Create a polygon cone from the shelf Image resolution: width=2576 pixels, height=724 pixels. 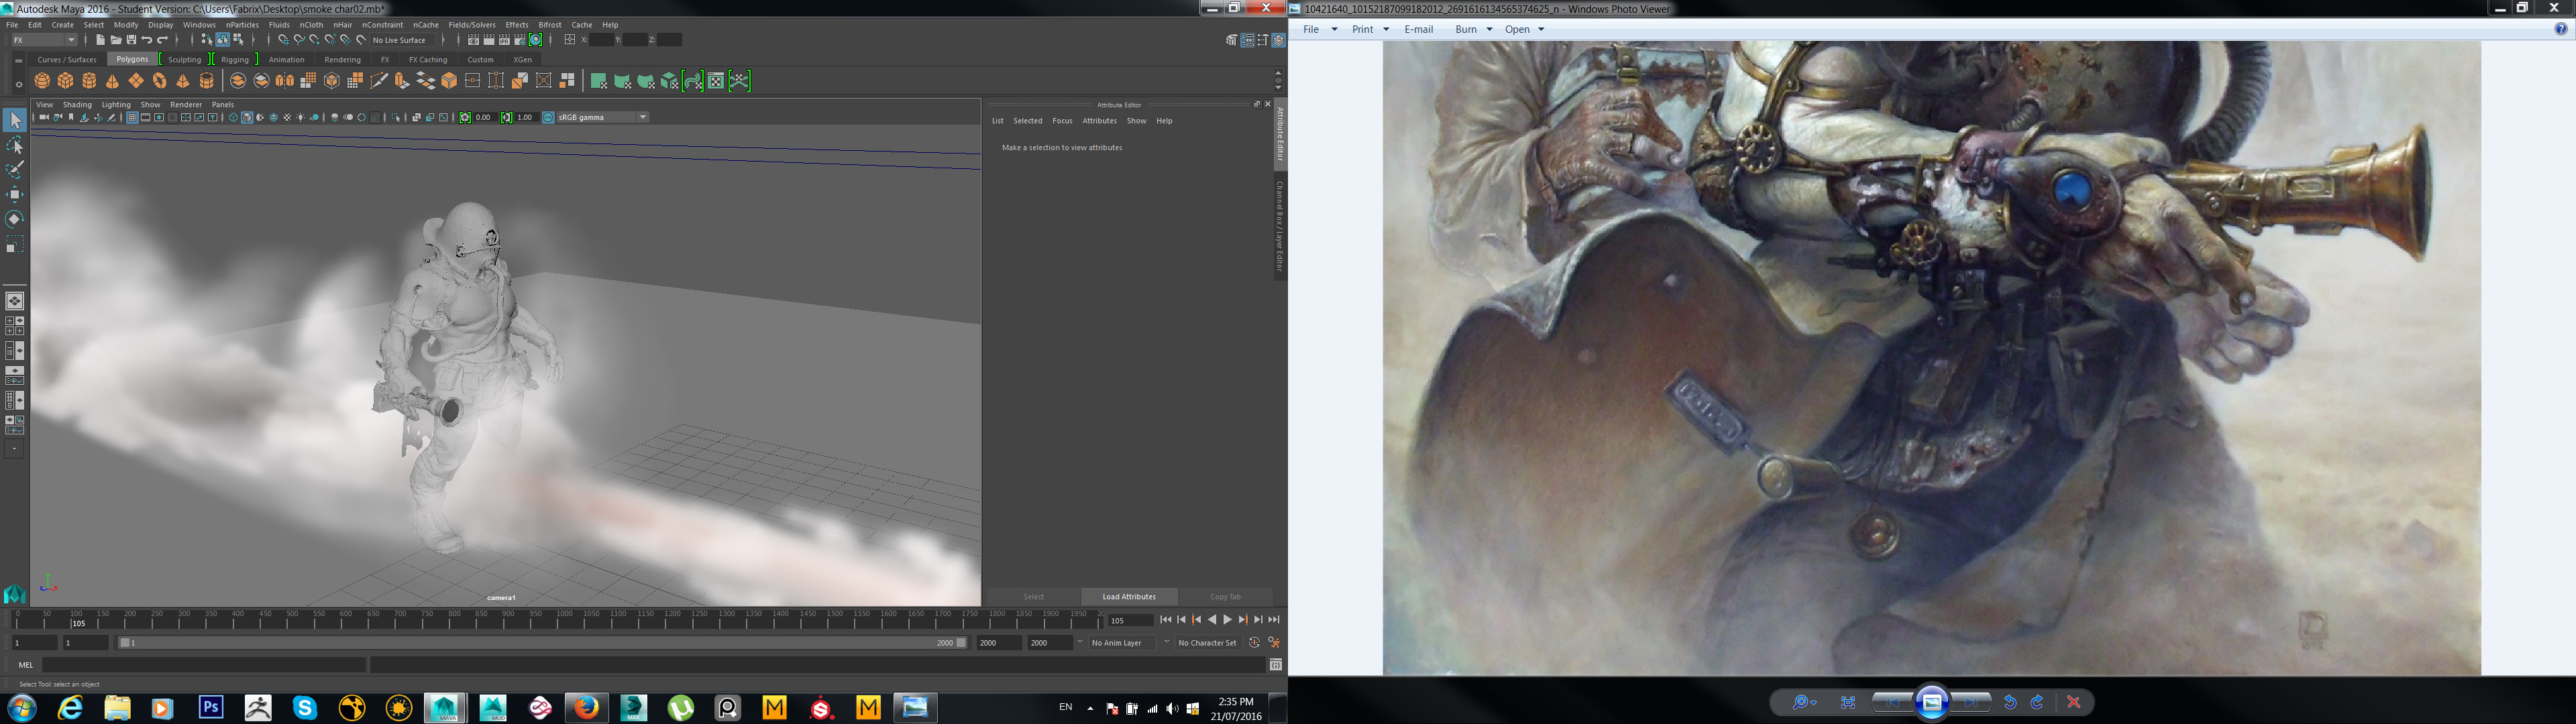point(112,81)
